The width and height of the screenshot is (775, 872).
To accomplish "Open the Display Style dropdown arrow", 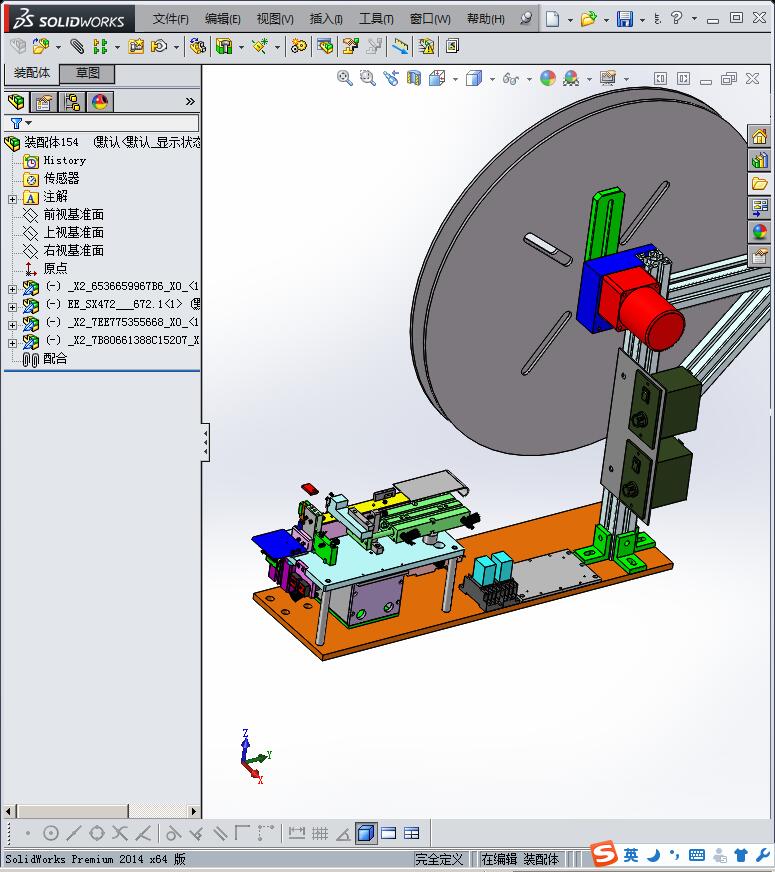I will [492, 80].
